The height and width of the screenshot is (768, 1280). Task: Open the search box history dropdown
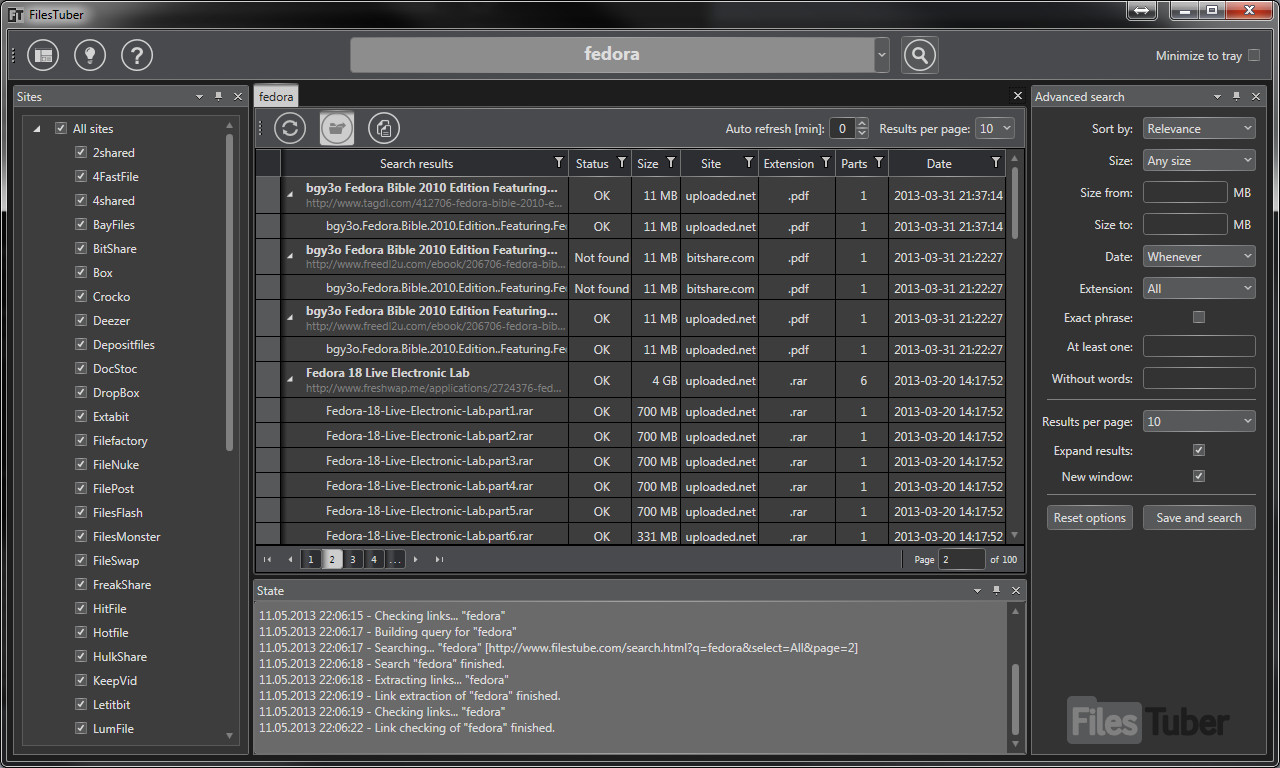(x=881, y=55)
